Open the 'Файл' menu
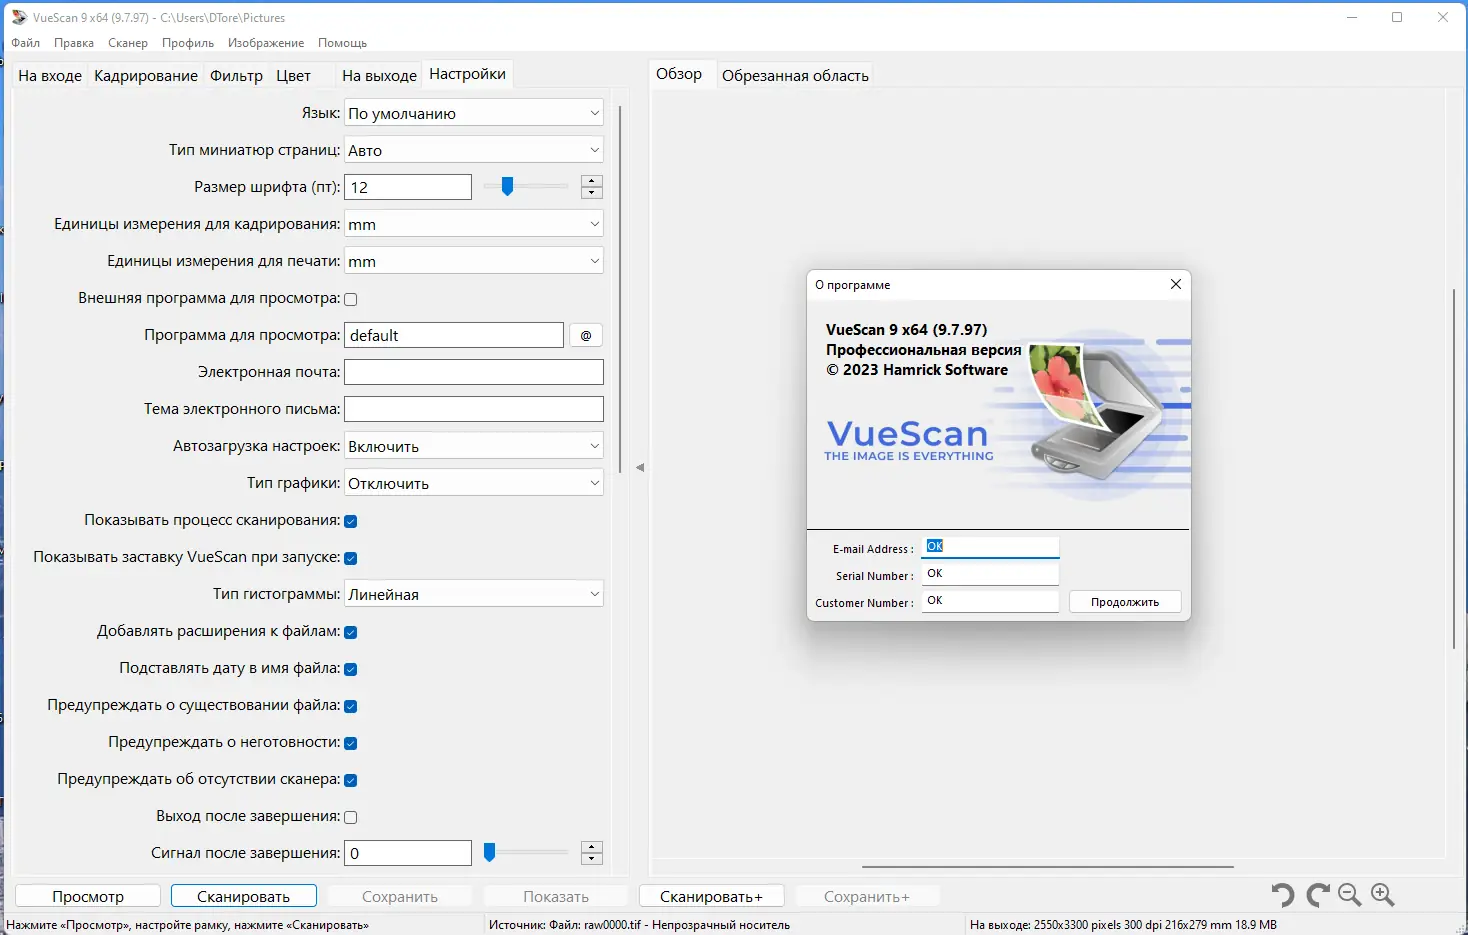This screenshot has height=935, width=1468. click(x=25, y=42)
